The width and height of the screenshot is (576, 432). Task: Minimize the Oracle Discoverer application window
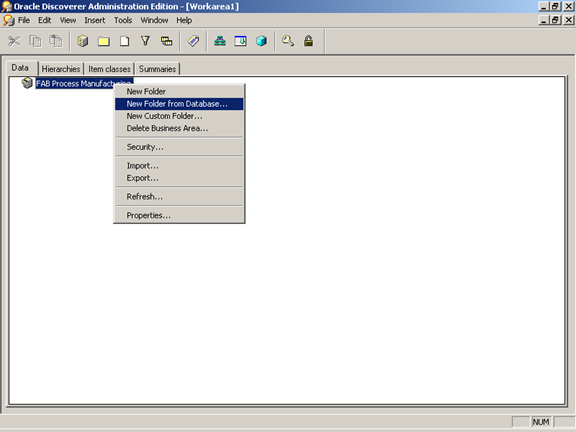click(543, 6)
